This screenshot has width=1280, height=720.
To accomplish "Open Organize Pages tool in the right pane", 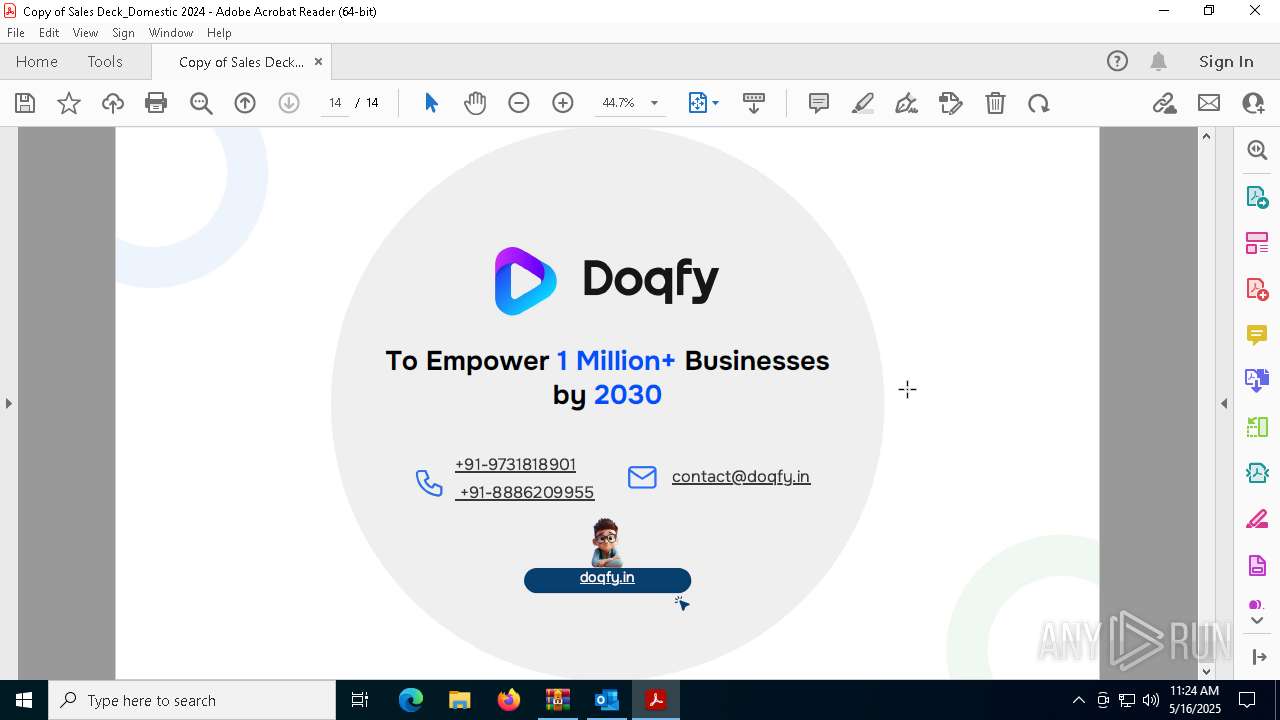I will point(1257,243).
